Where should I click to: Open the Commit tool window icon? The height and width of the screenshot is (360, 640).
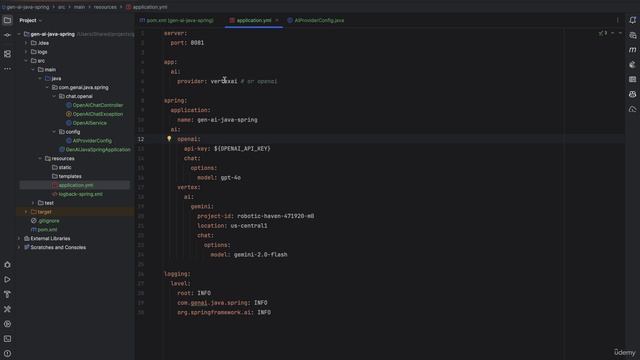pyautogui.click(x=7, y=35)
